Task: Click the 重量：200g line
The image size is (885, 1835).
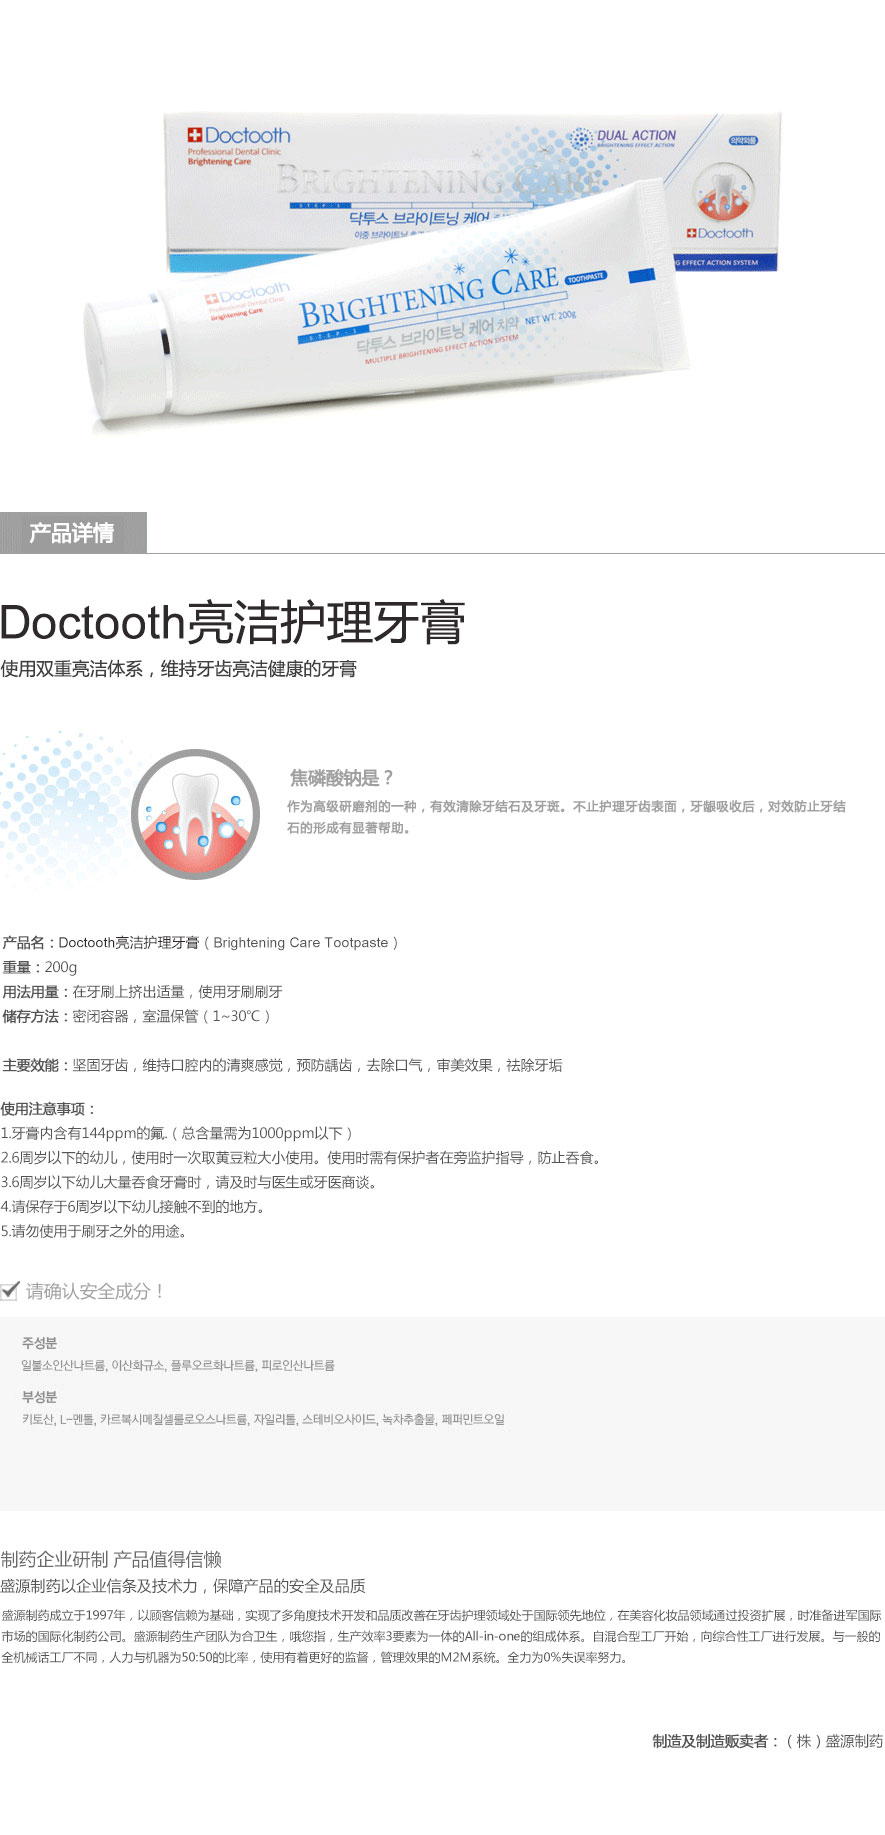Action: (40, 967)
